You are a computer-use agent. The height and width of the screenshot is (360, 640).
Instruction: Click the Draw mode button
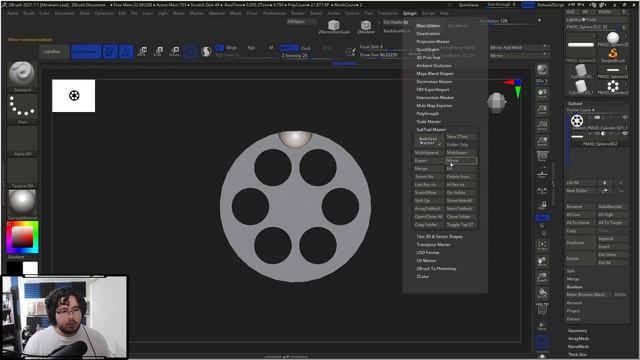tap(126, 52)
